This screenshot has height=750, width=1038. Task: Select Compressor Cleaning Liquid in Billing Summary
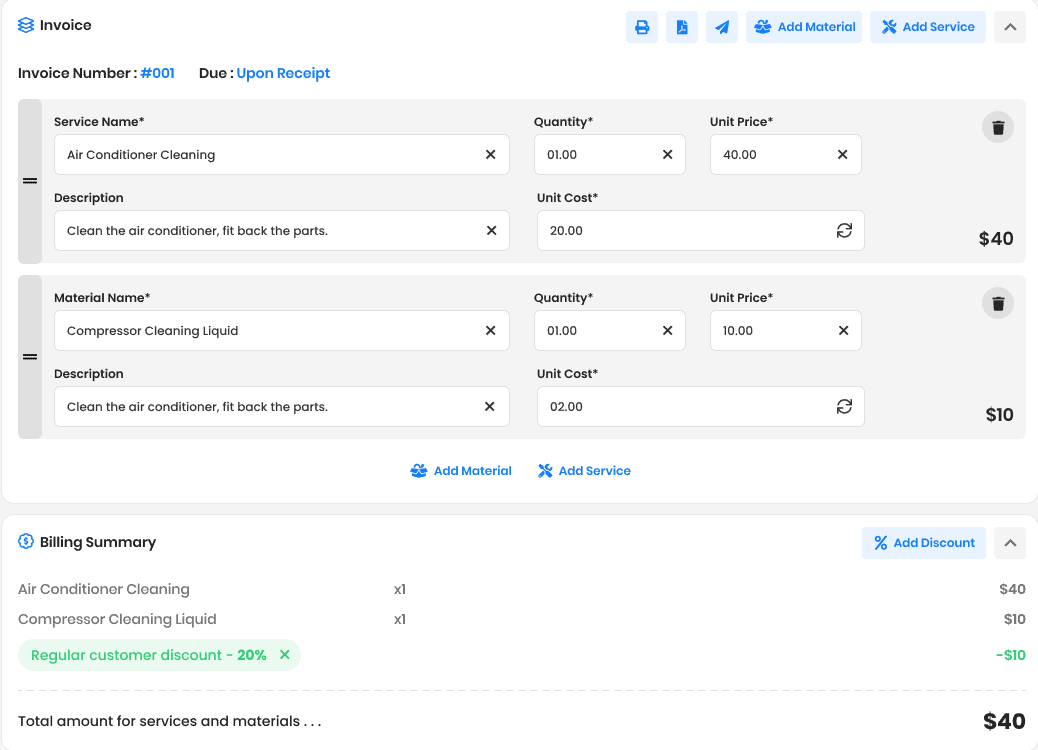pyautogui.click(x=117, y=619)
